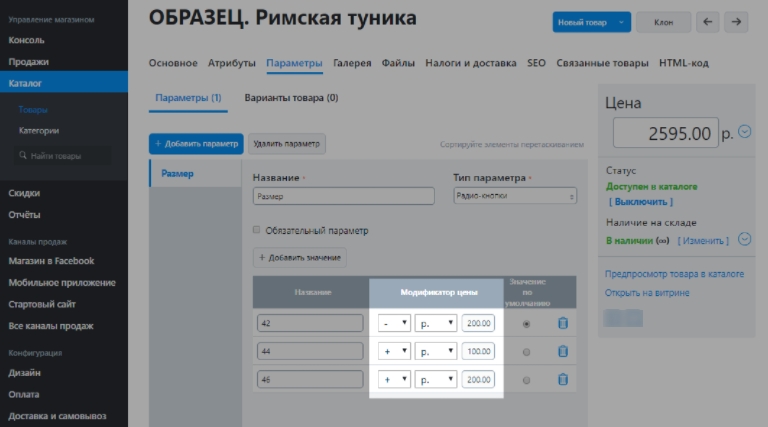The height and width of the screenshot is (427, 768).
Task: Set size 46 as default value
Action: pos(526,380)
